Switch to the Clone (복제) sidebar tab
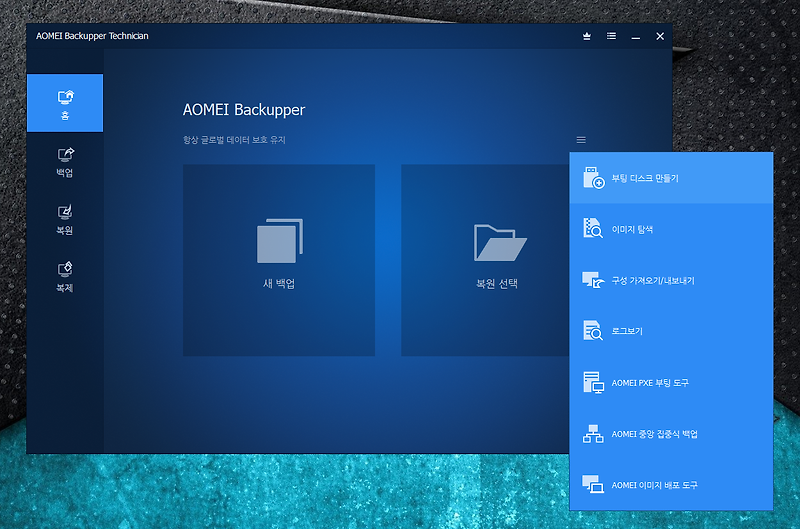Viewport: 800px width, 529px height. tap(65, 278)
